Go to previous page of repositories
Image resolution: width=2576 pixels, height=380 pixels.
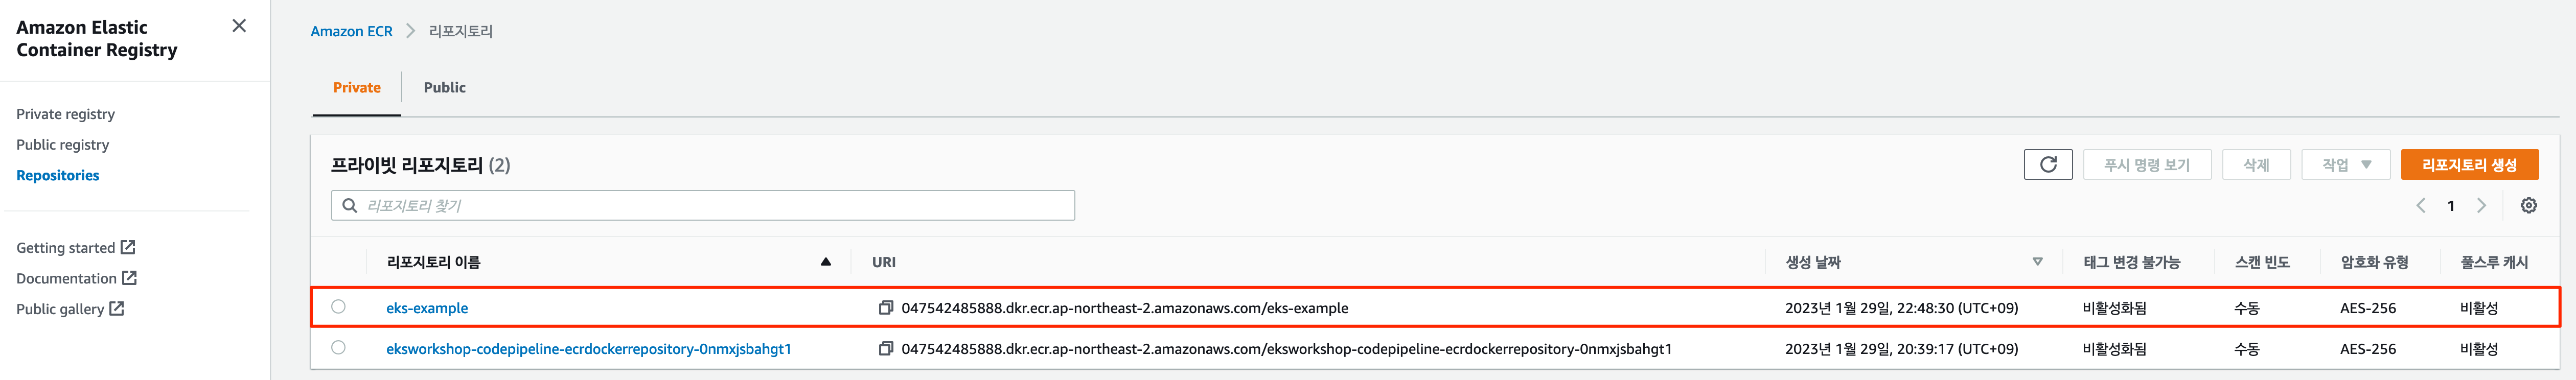(2421, 206)
